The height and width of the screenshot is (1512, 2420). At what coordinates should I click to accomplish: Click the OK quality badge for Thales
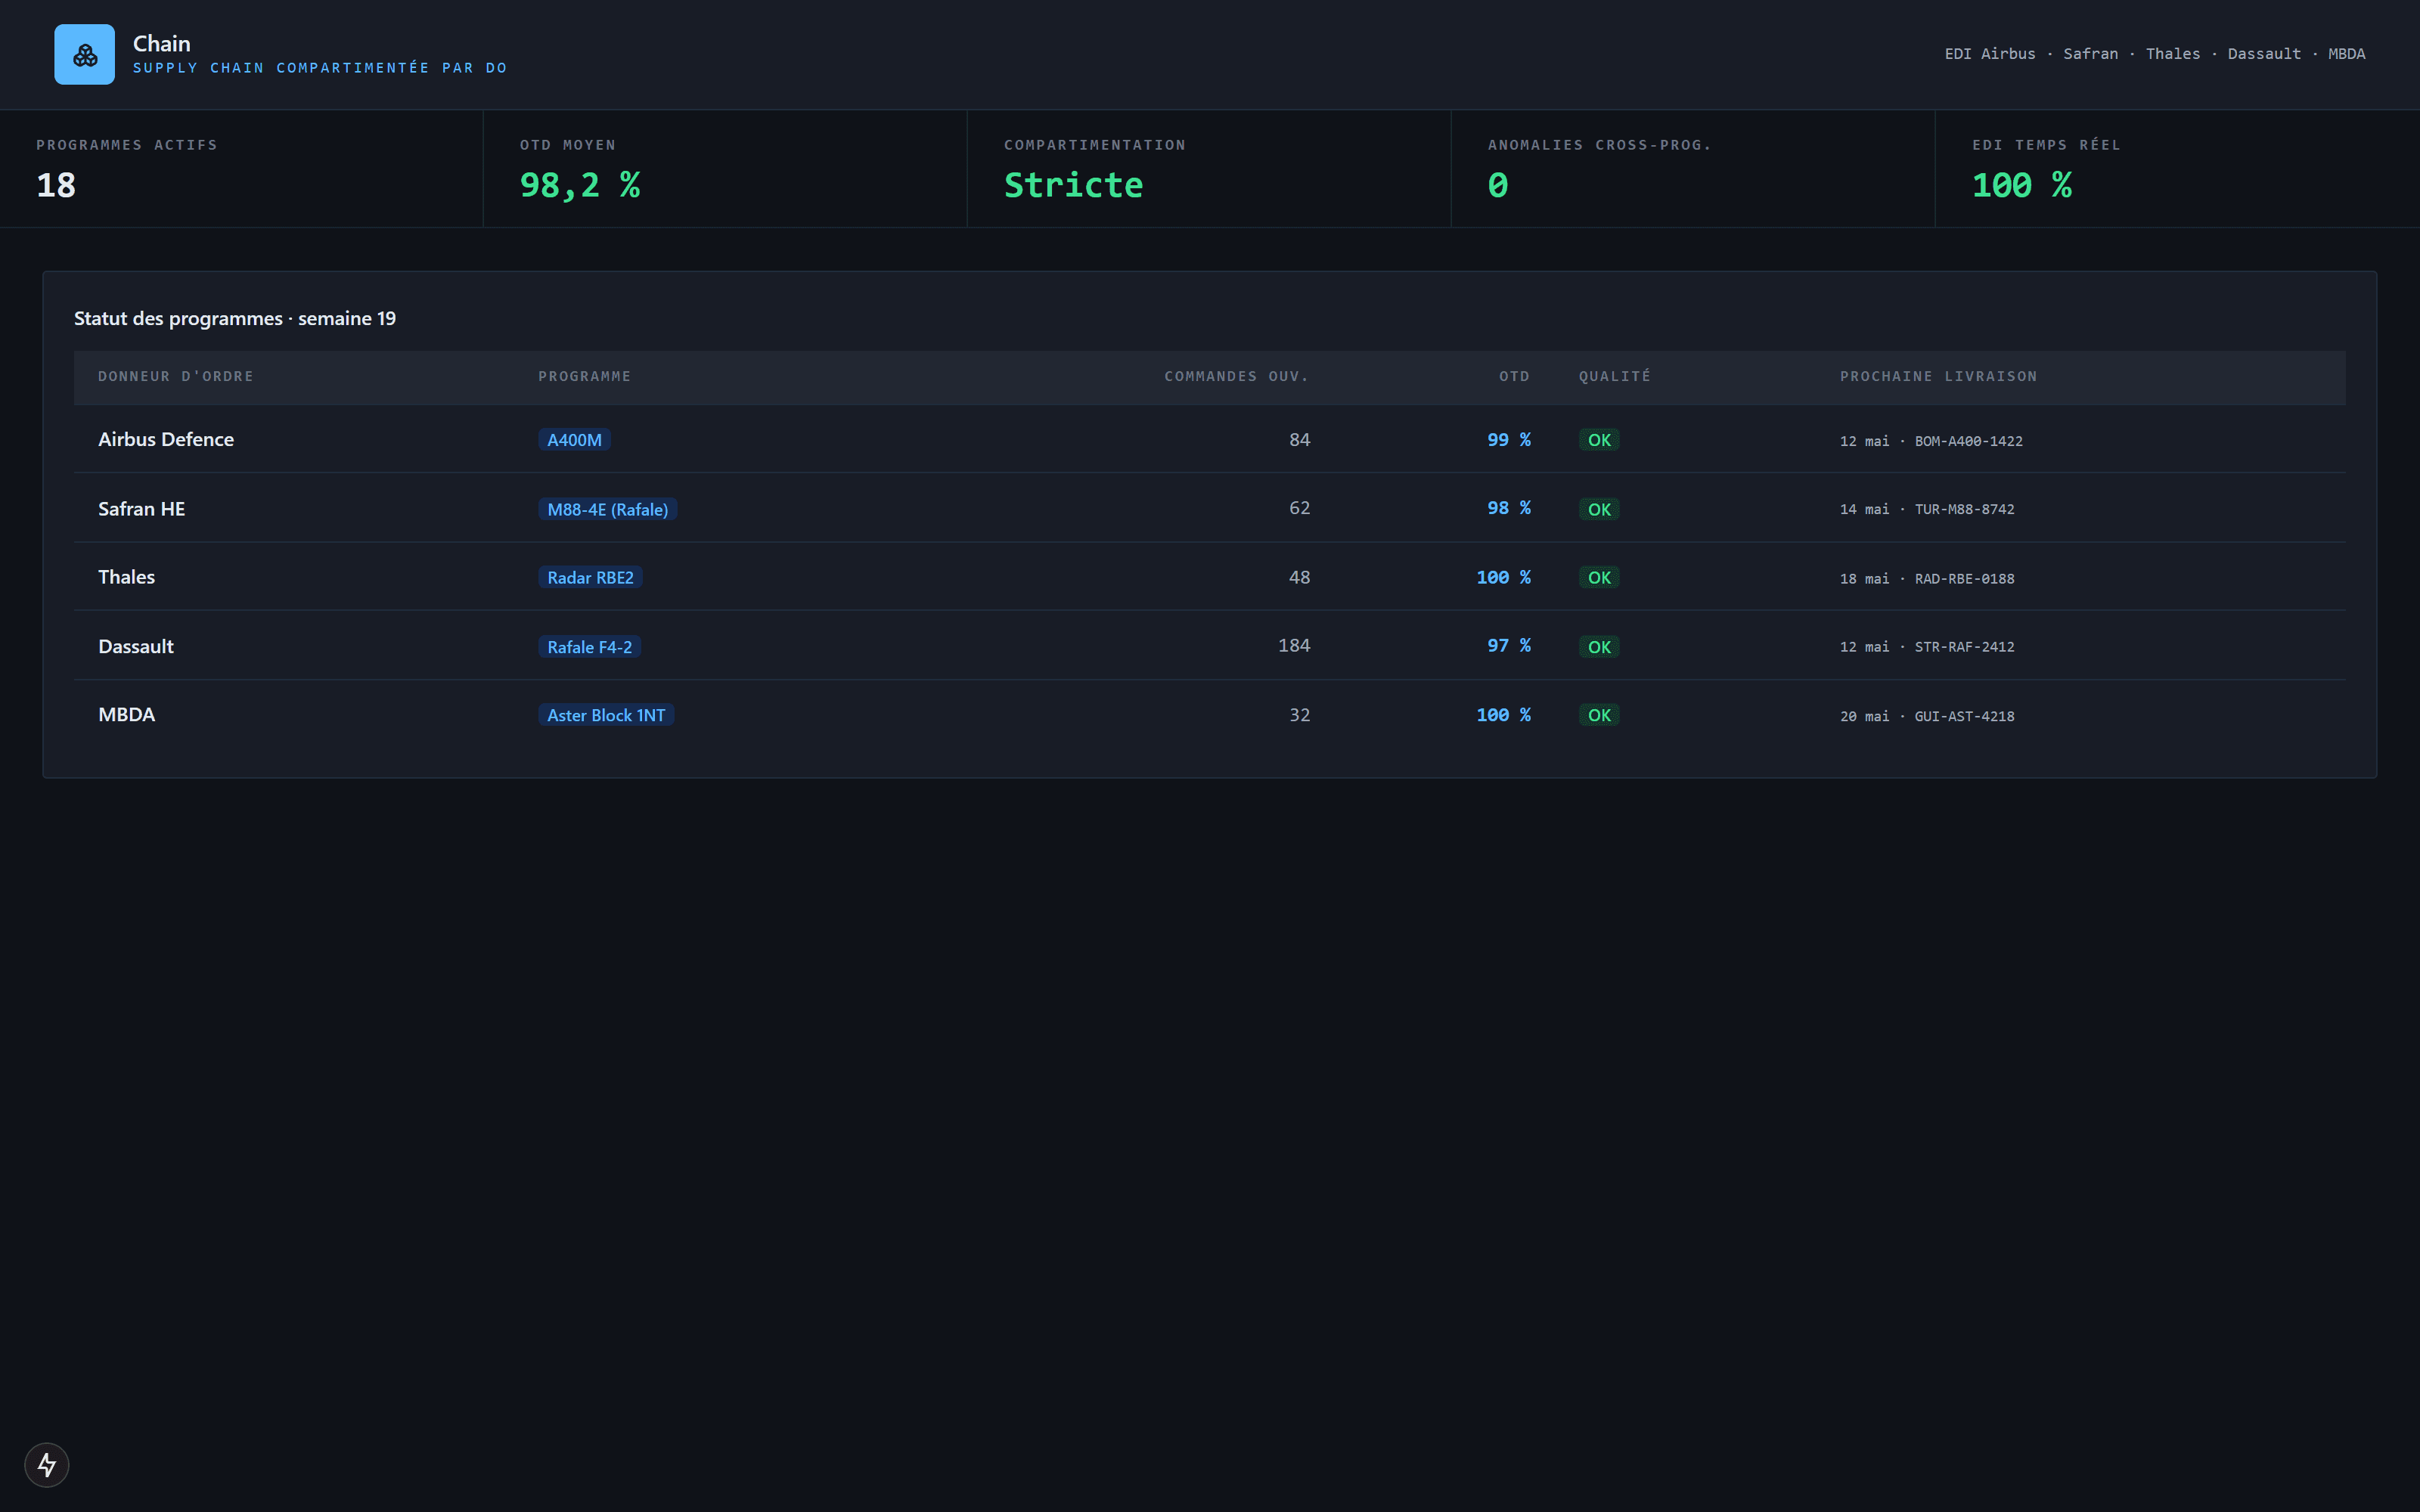pos(1599,577)
